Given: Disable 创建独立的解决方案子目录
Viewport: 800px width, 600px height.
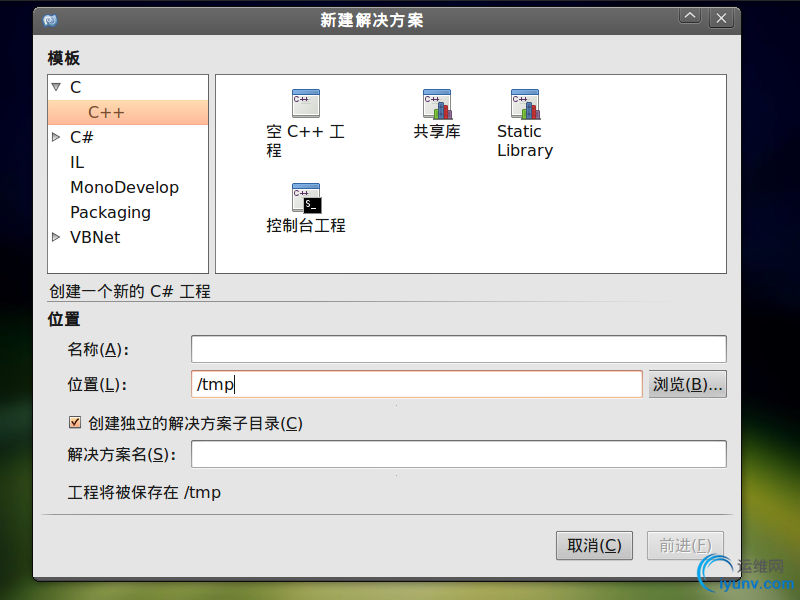Looking at the screenshot, I should (x=75, y=421).
